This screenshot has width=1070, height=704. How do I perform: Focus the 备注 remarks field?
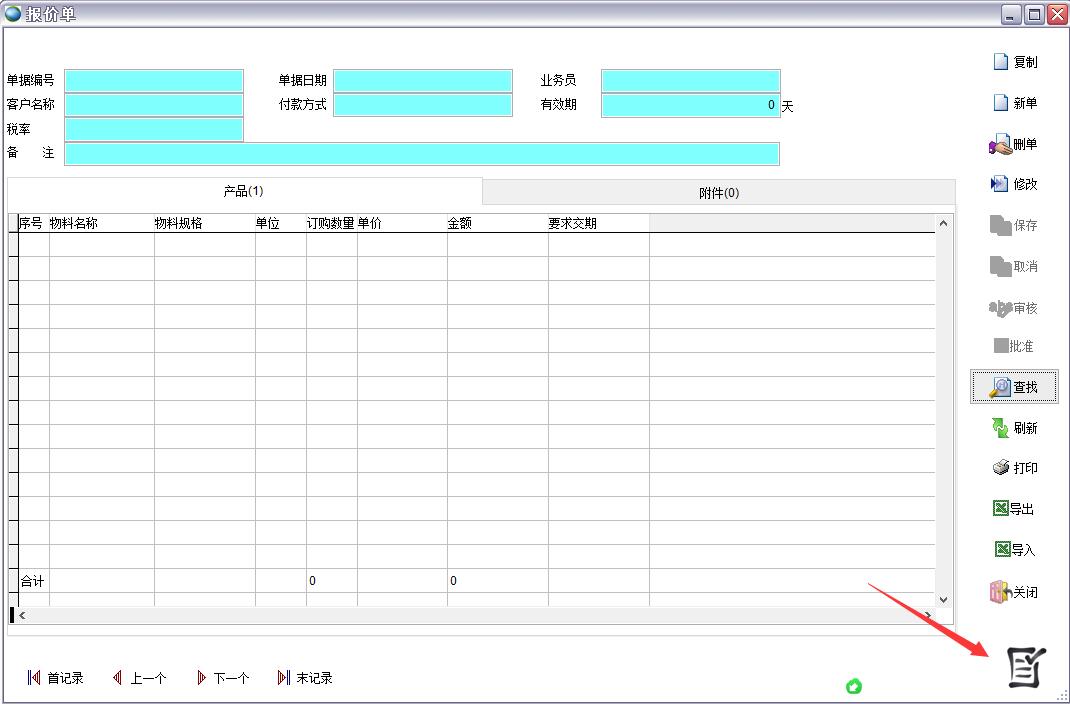pyautogui.click(x=421, y=154)
